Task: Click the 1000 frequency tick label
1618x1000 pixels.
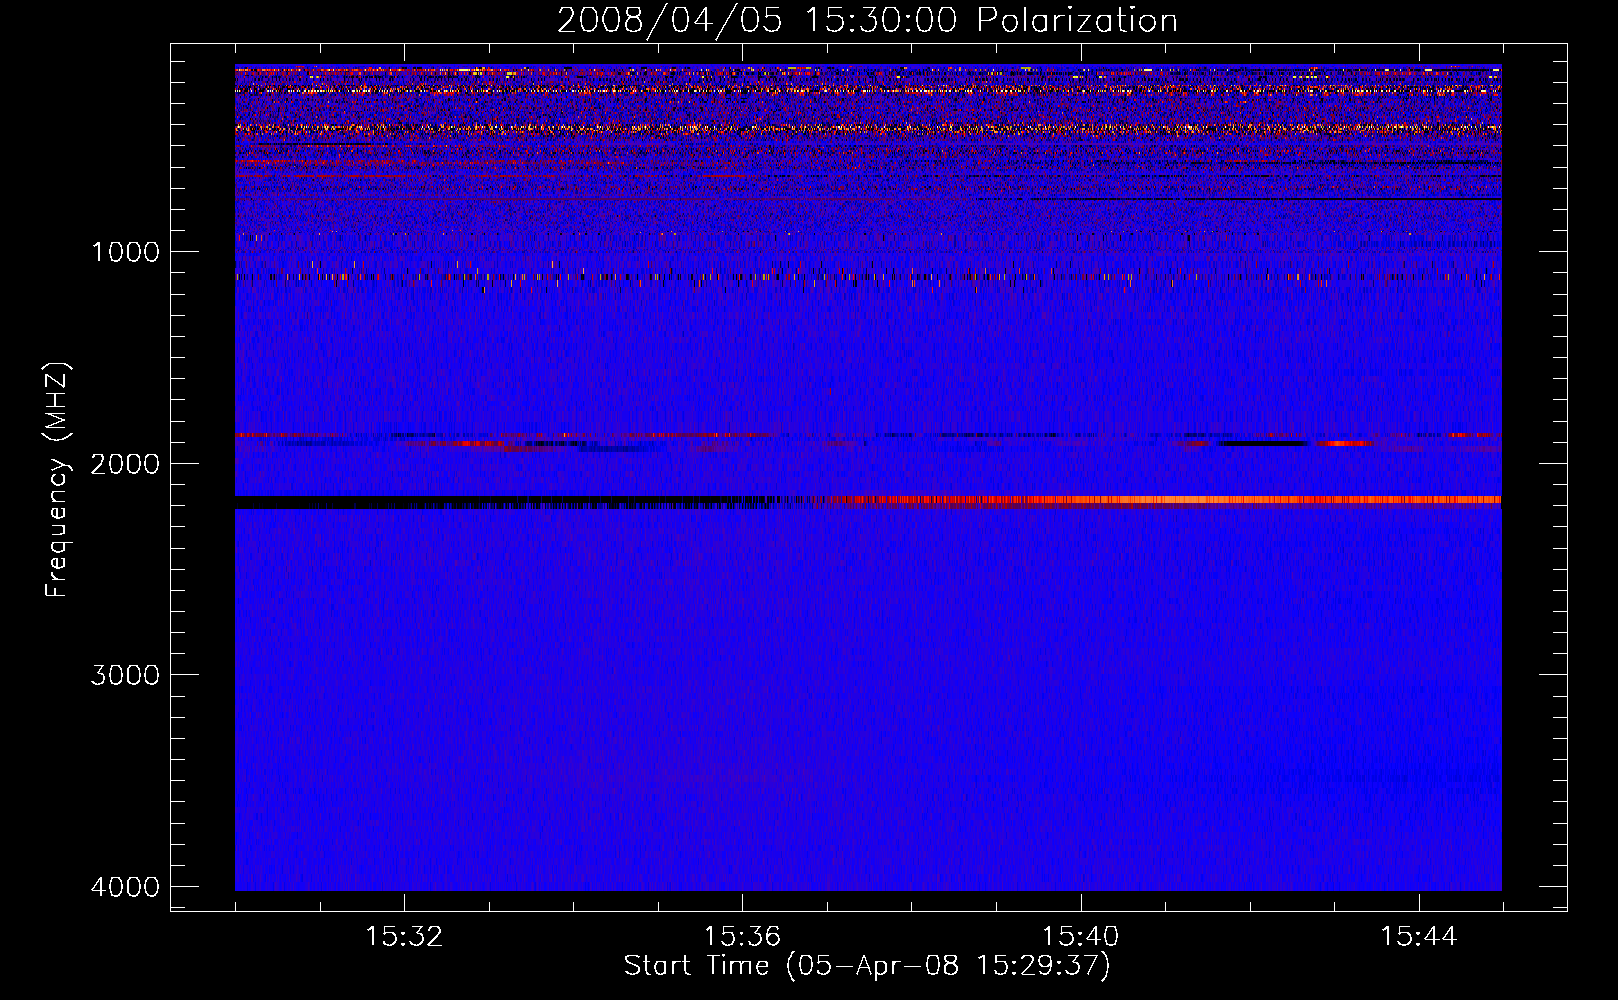Action: pyautogui.click(x=125, y=252)
